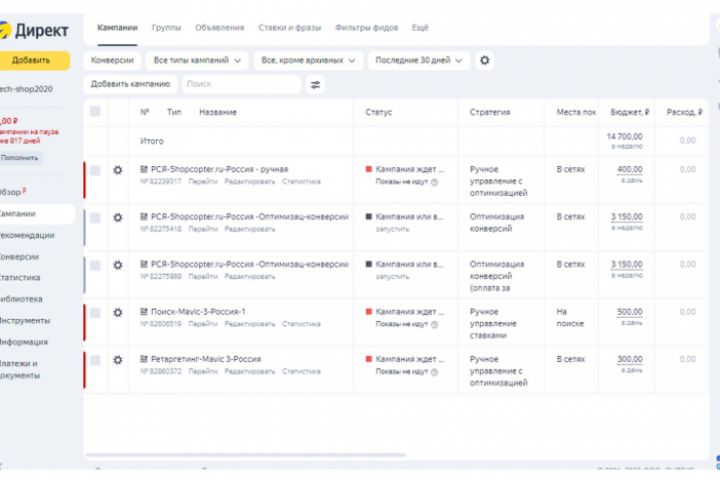The image size is (720, 480).
Task: Open Библиотека in sidebar
Action: click(x=21, y=299)
